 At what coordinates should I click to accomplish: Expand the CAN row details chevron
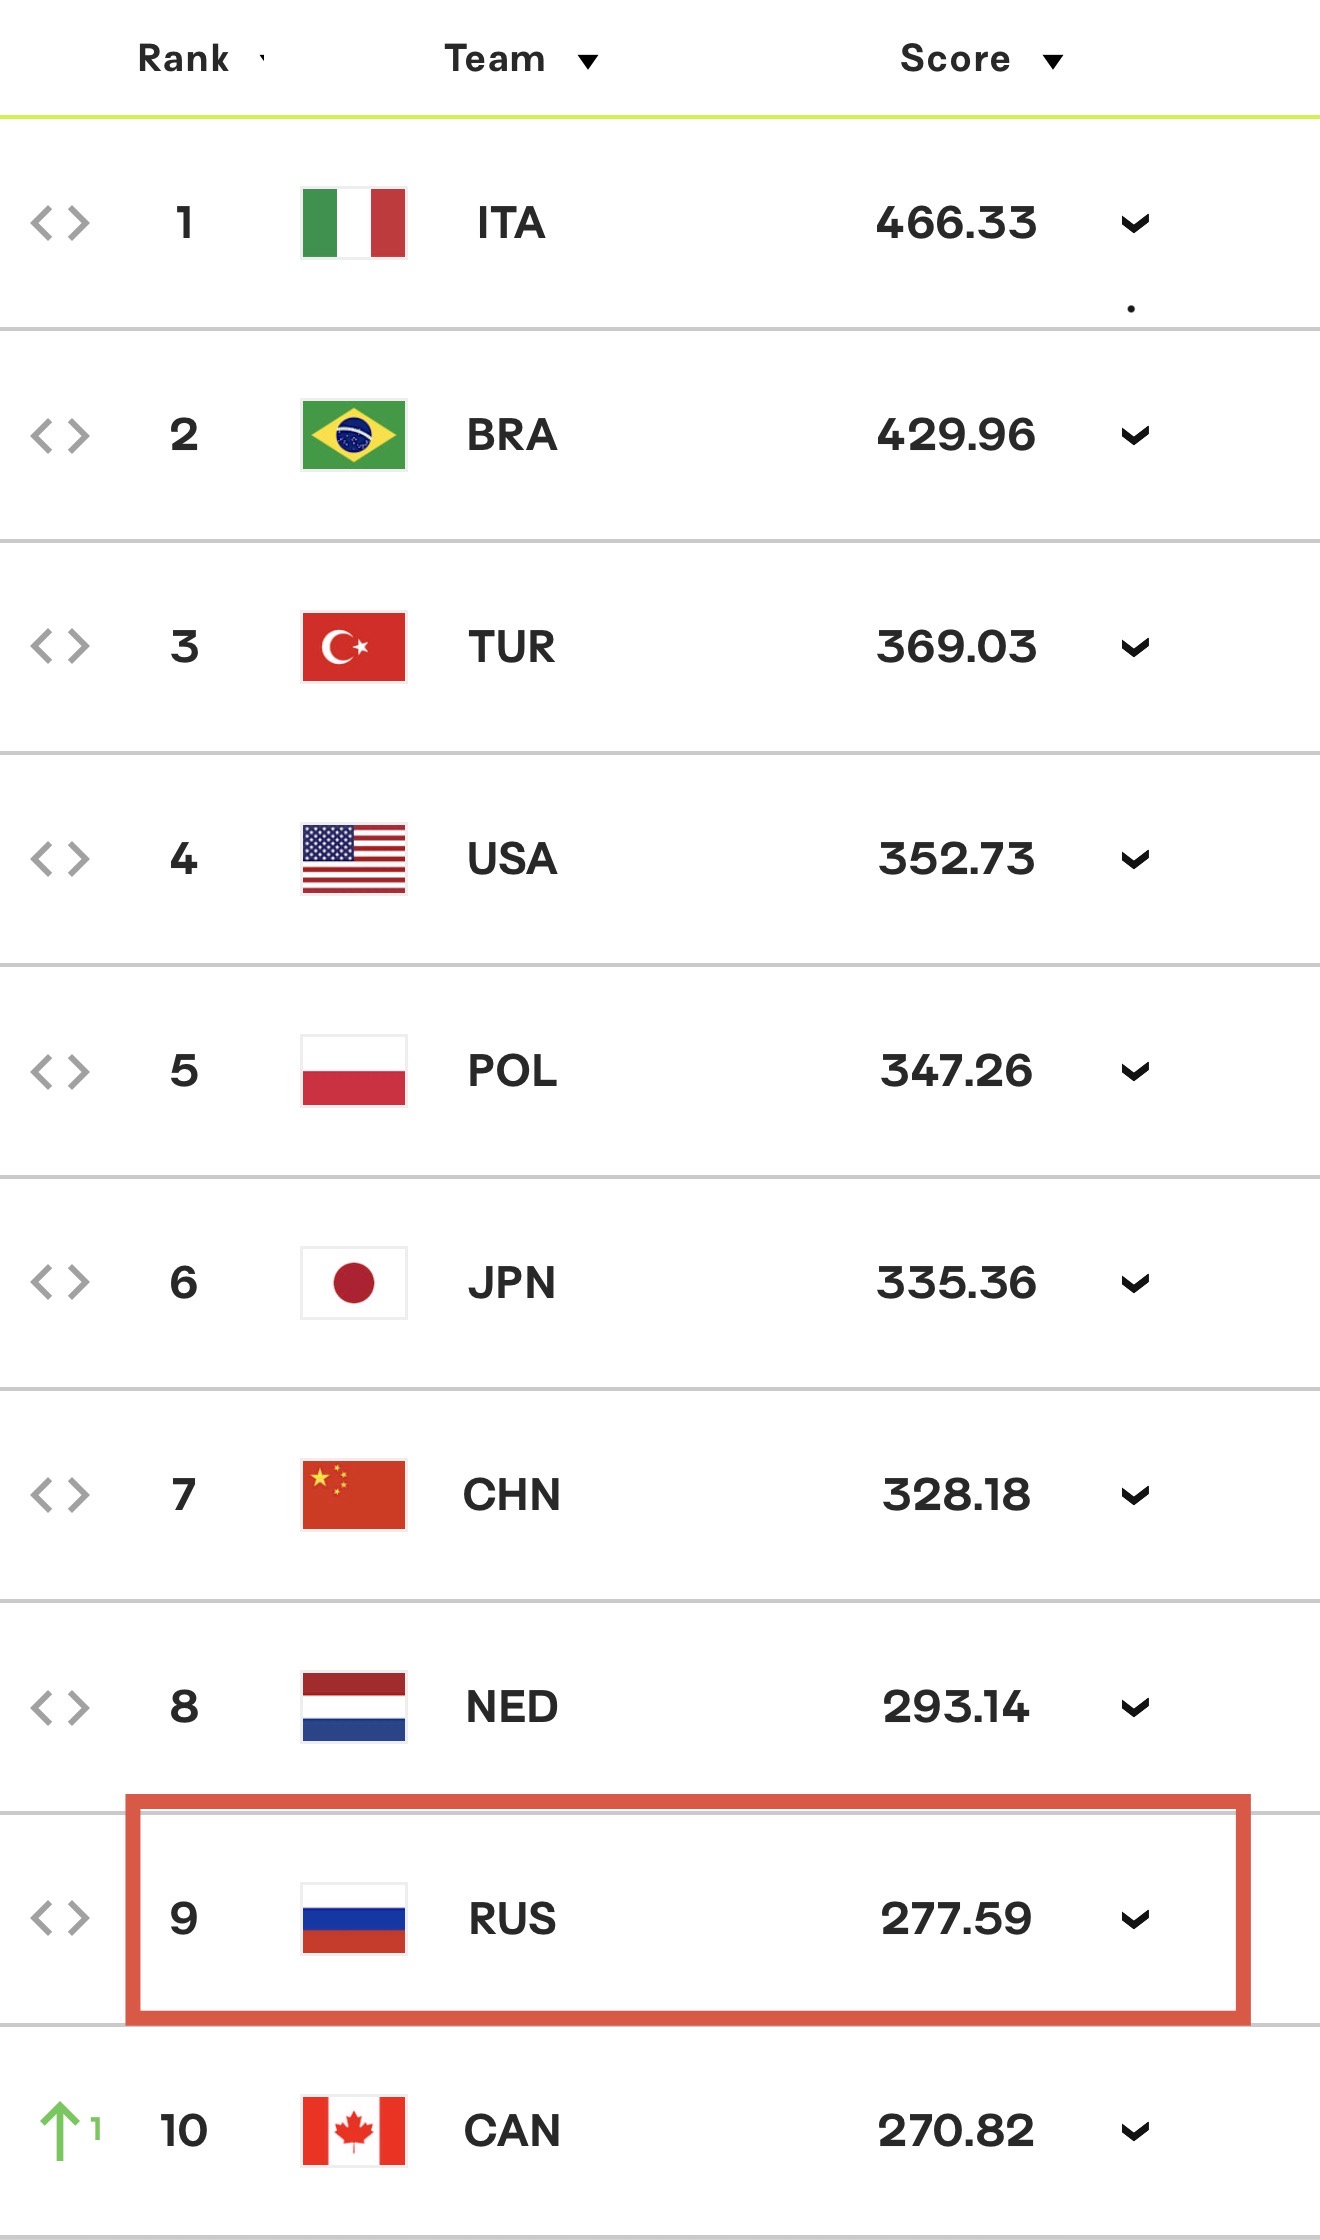point(1135,2132)
